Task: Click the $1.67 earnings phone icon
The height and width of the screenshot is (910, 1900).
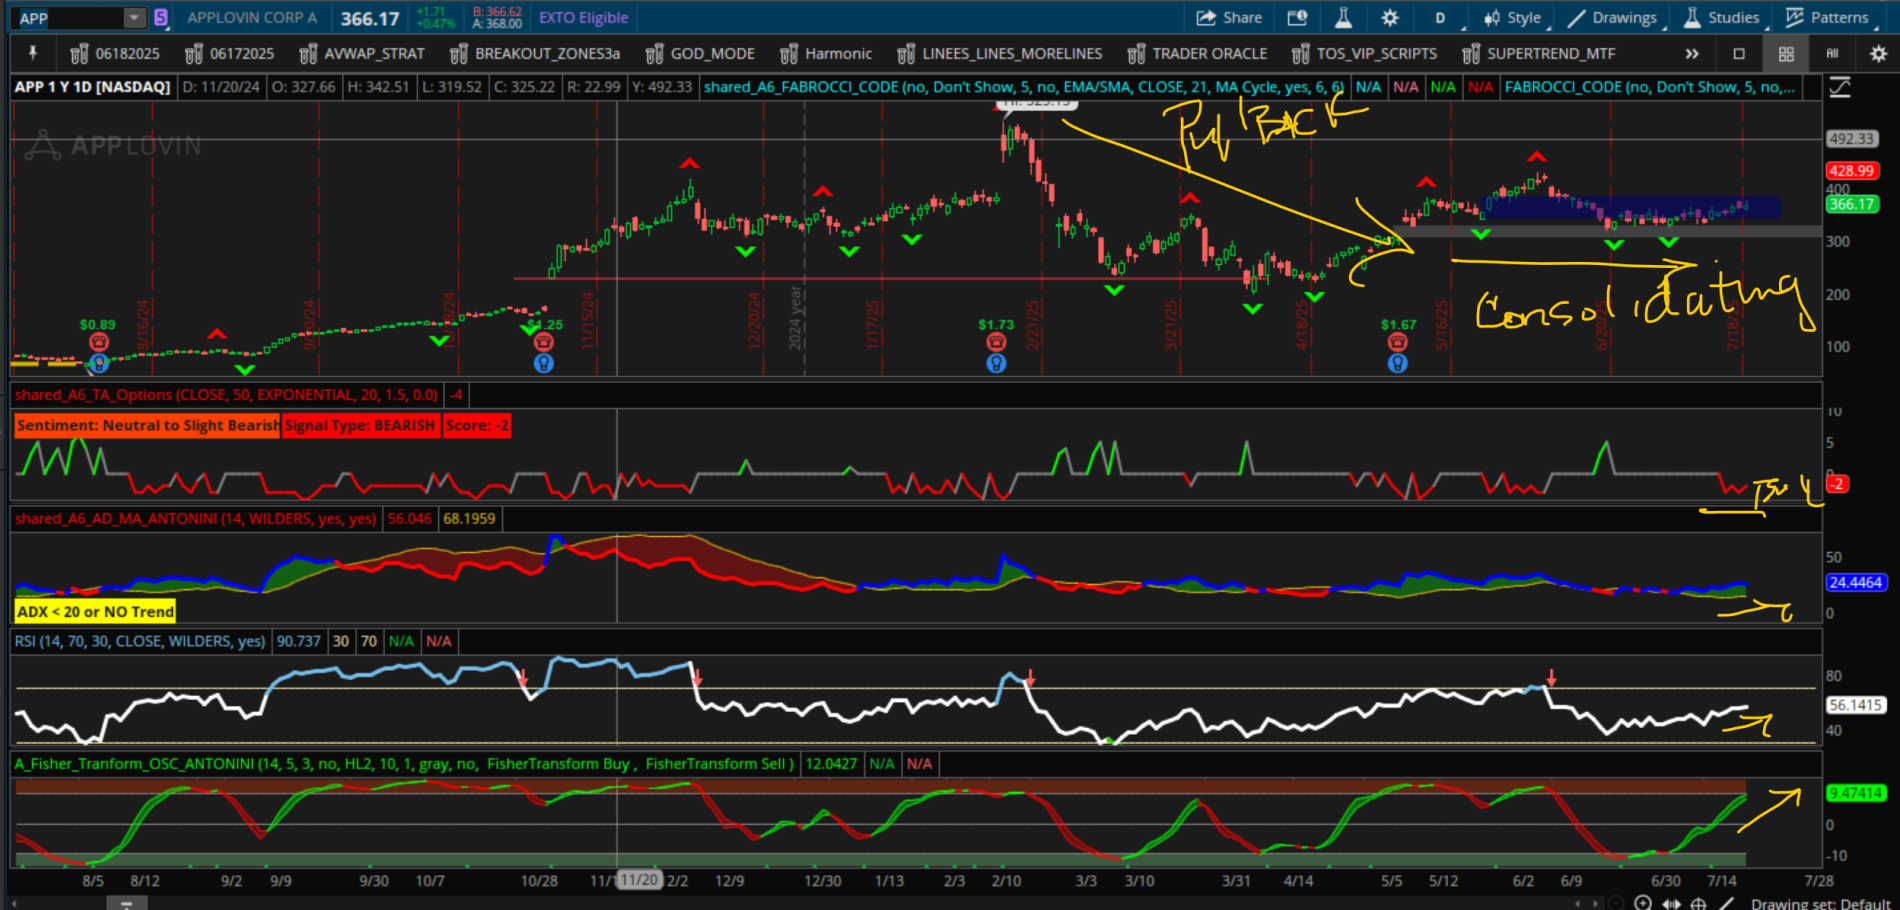Action: coord(1398,342)
